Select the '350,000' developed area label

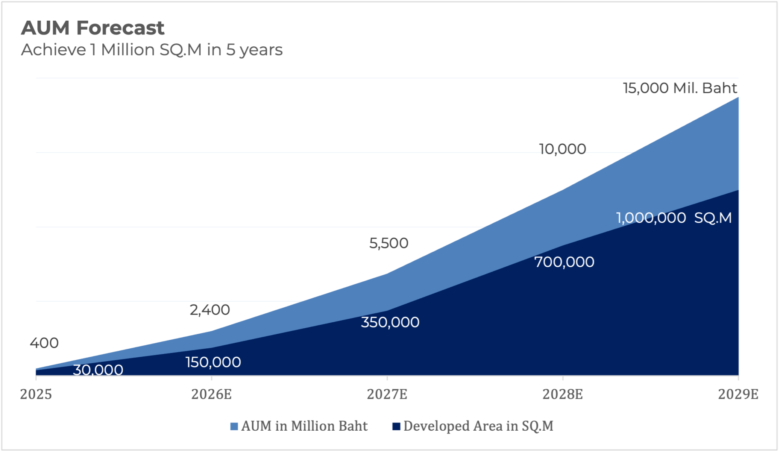[390, 322]
